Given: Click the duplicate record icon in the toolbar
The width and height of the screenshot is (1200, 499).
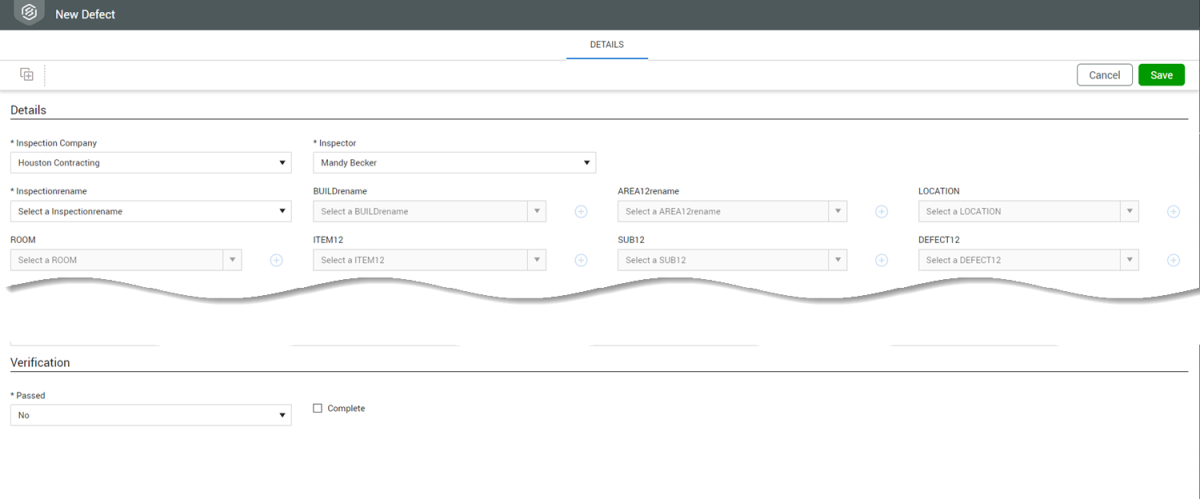Looking at the screenshot, I should point(27,74).
